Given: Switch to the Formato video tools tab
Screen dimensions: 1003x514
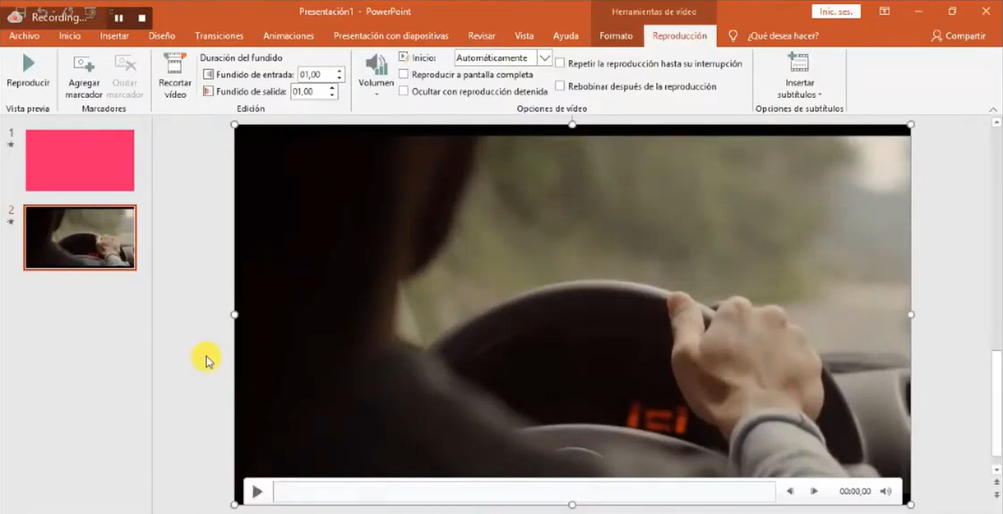Looking at the screenshot, I should click(x=616, y=36).
